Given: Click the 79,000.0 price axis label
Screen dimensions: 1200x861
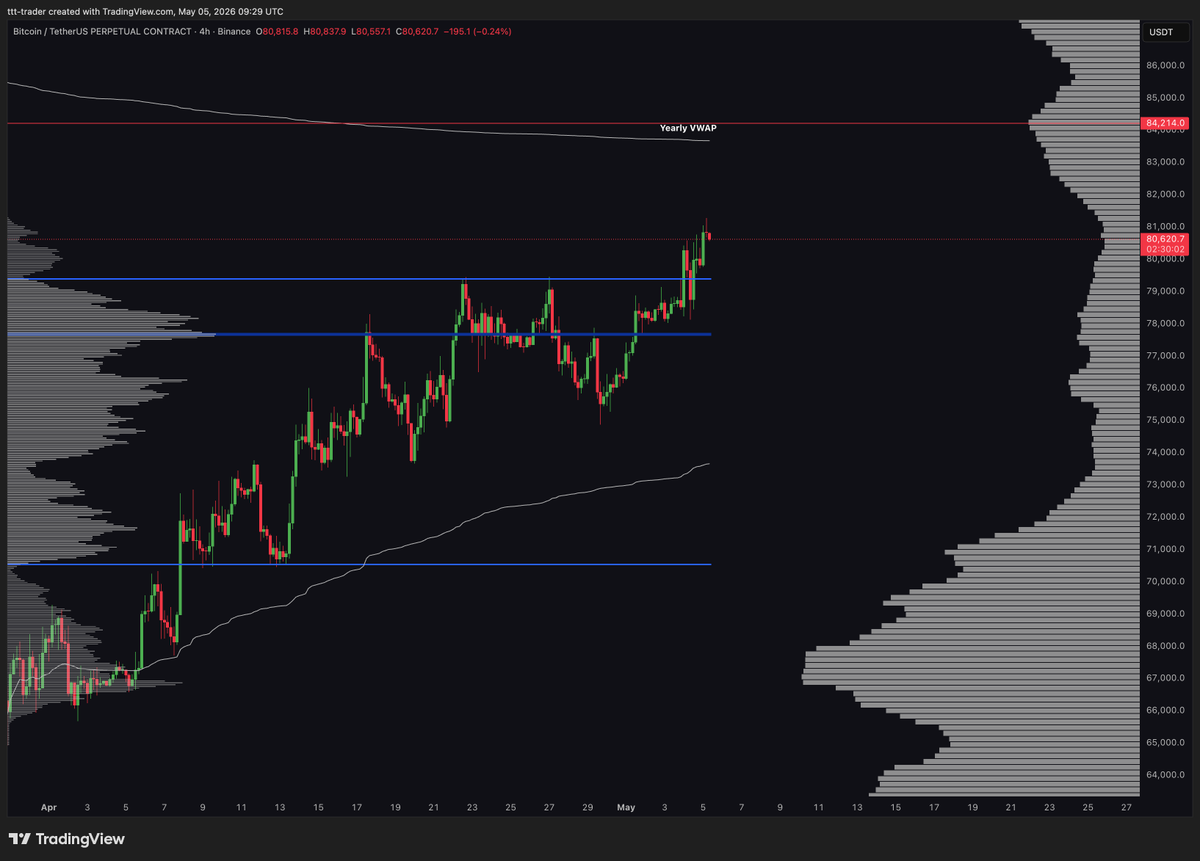Looking at the screenshot, I should (x=1166, y=291).
